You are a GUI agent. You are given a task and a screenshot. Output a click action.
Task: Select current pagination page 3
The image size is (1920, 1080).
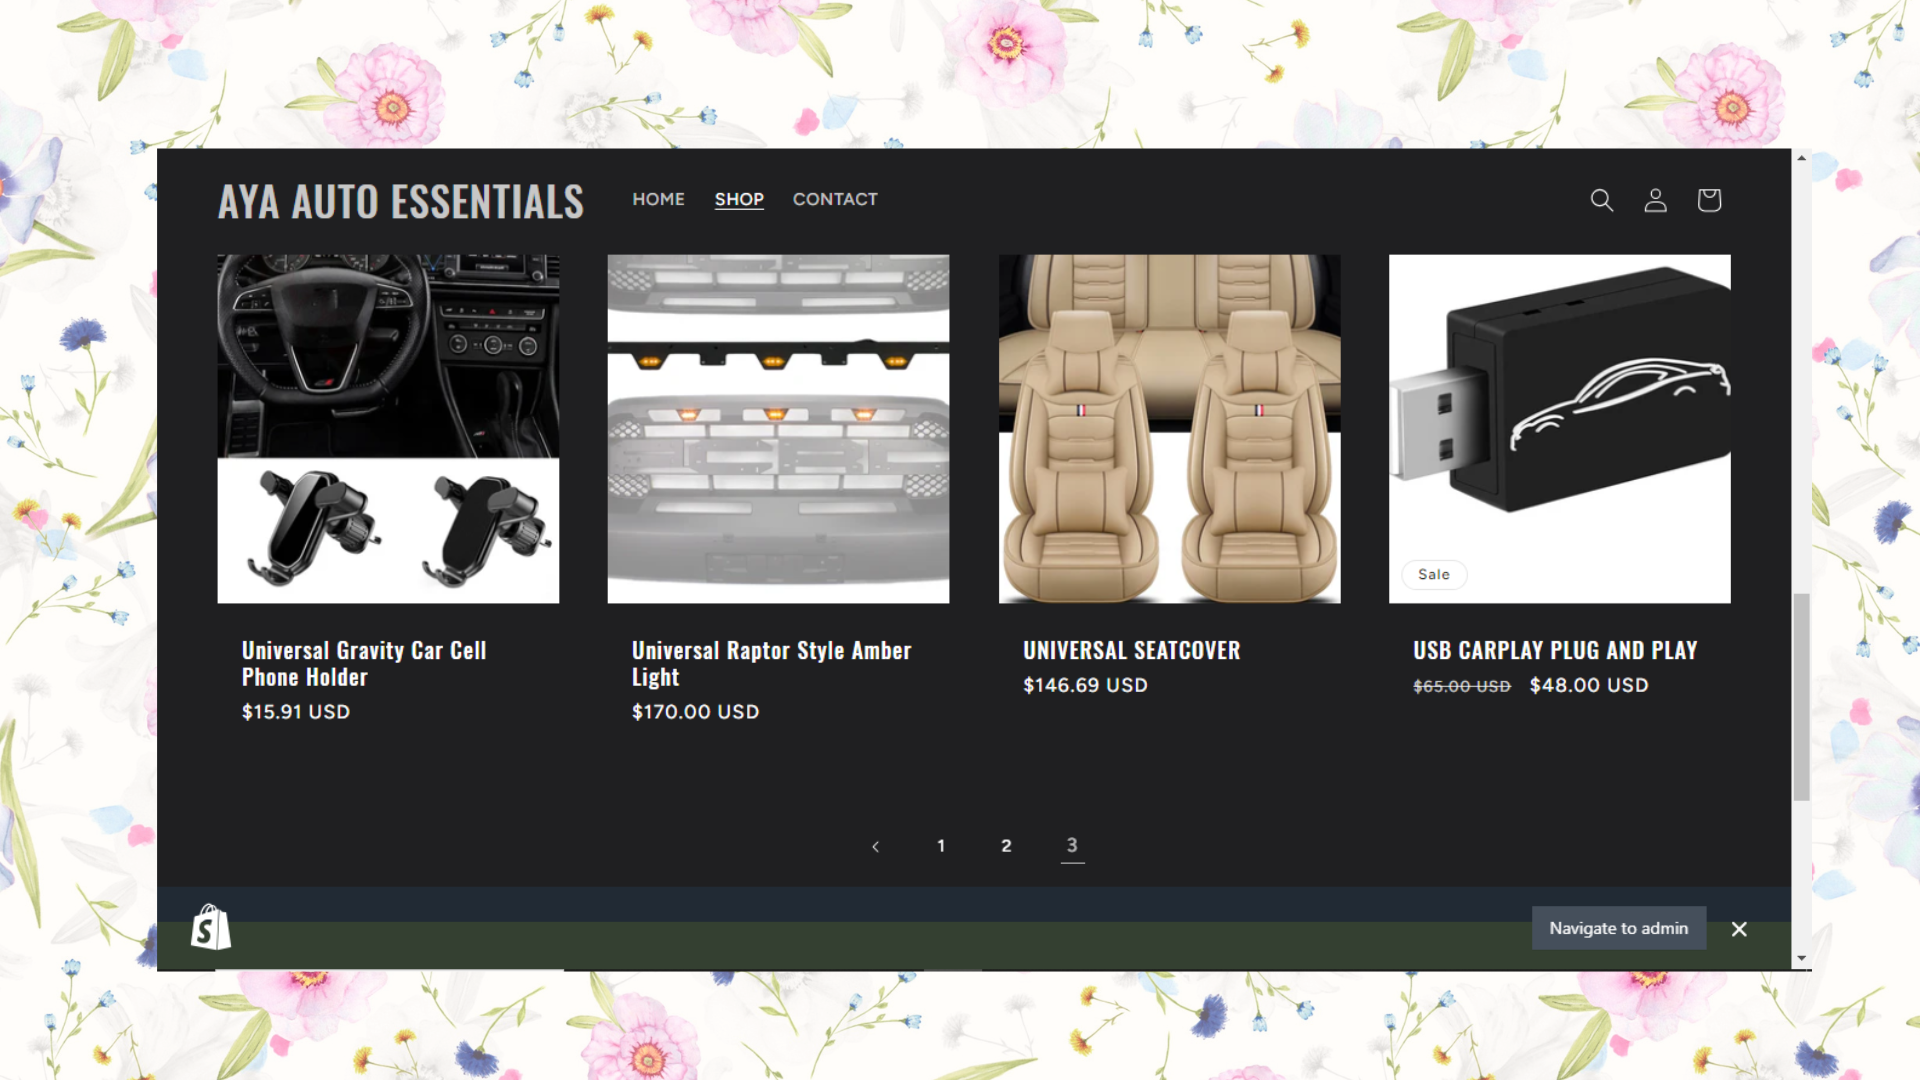(x=1072, y=845)
